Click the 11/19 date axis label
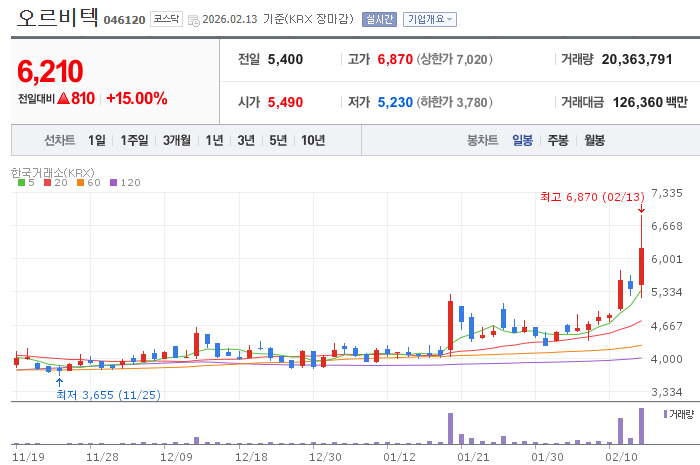The height and width of the screenshot is (465, 700). (28, 457)
